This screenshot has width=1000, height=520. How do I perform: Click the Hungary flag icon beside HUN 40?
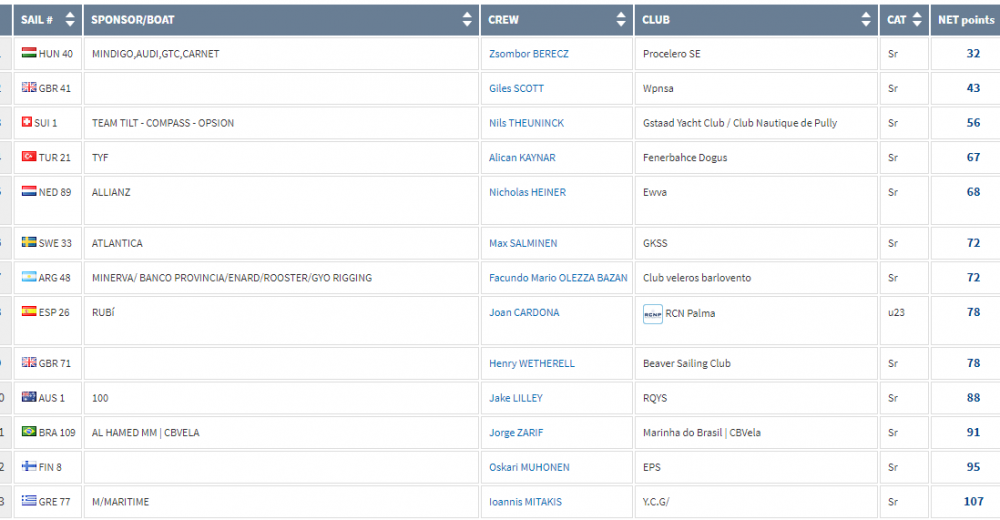point(28,54)
